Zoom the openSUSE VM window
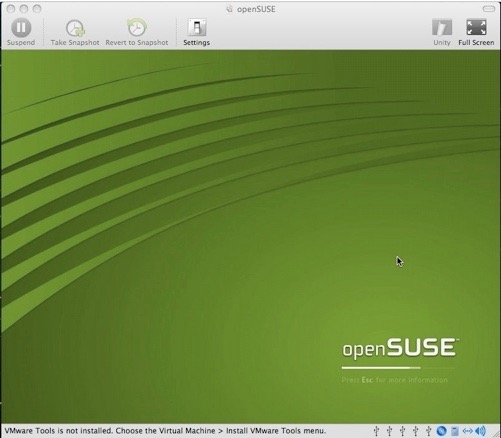This screenshot has height=438, width=501. click(x=37, y=9)
